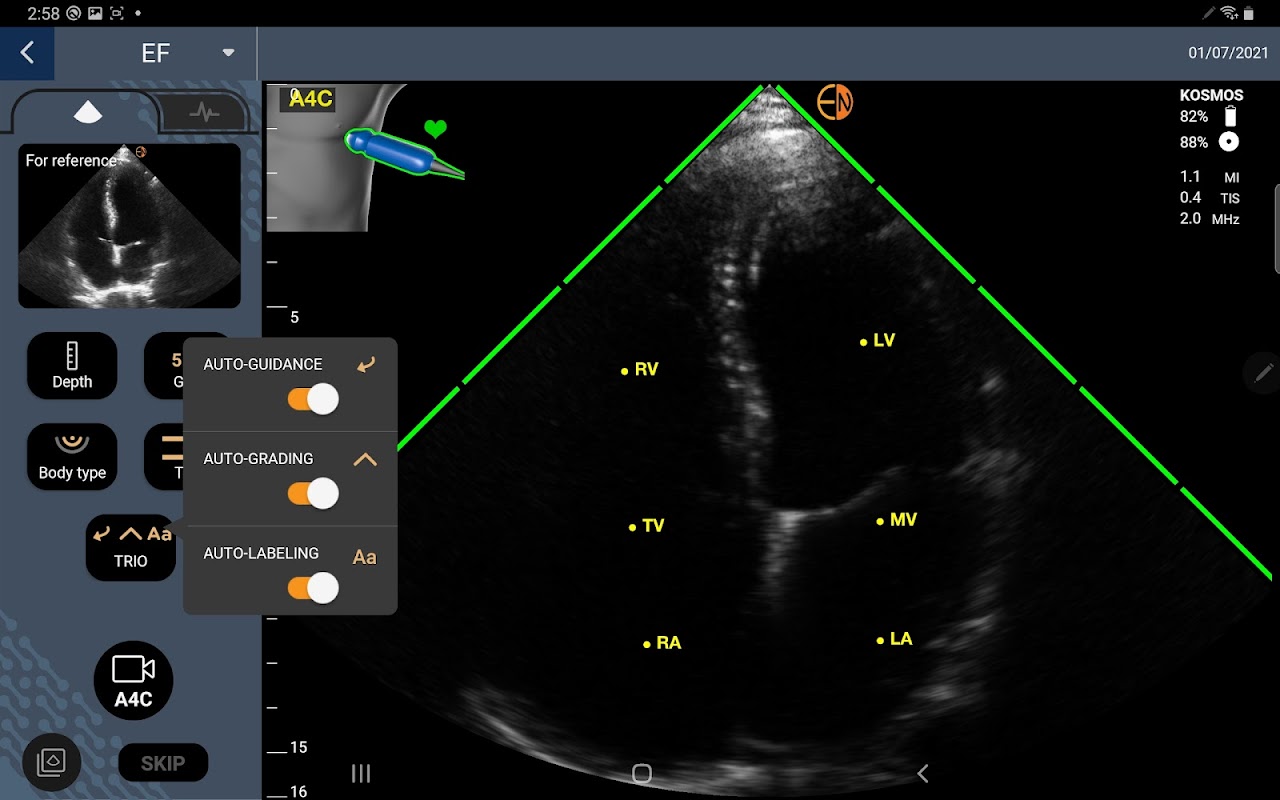Open the annotation pencil tool
1280x800 pixels.
click(1263, 372)
